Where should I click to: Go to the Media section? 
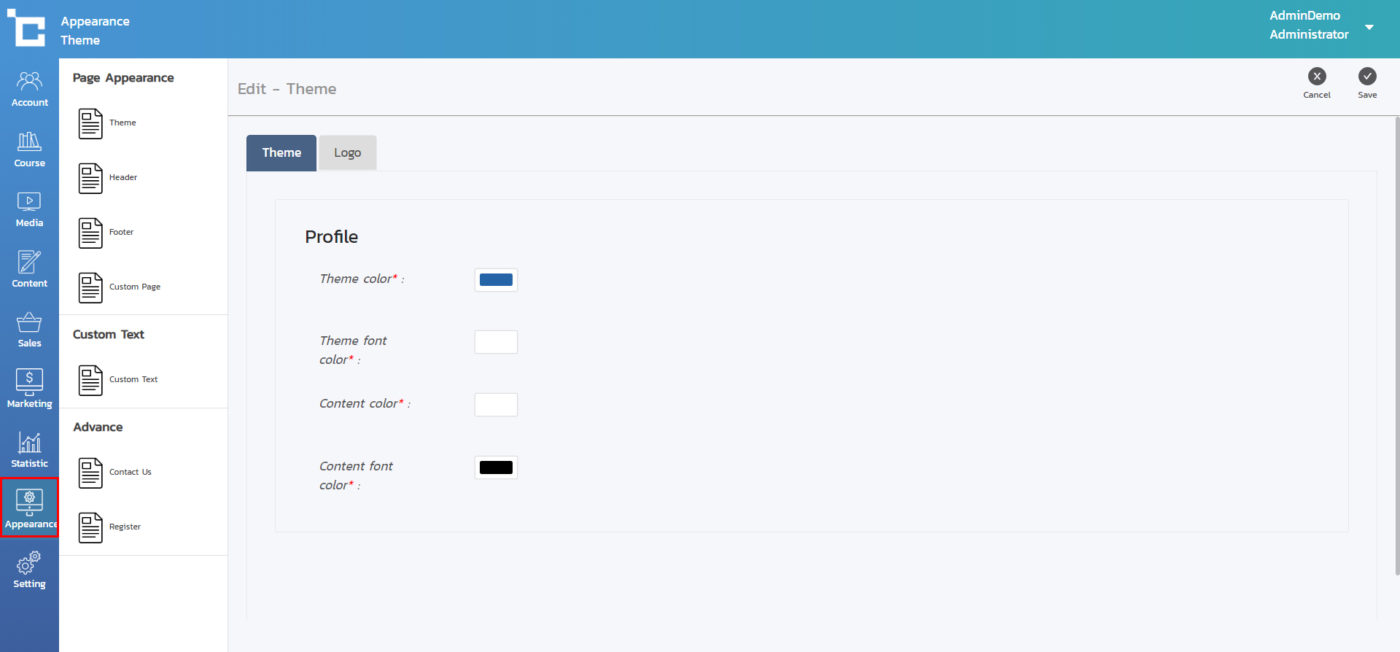(x=29, y=208)
